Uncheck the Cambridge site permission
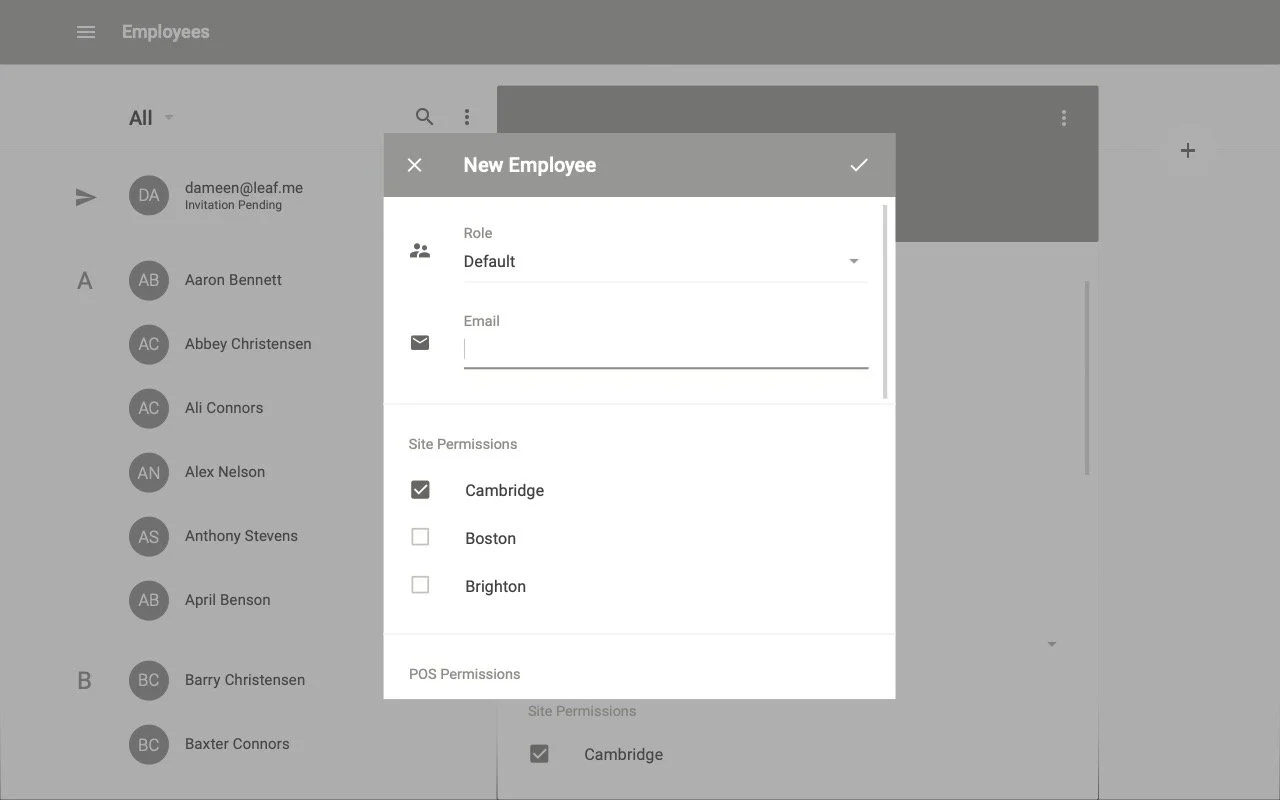This screenshot has width=1280, height=800. click(419, 489)
